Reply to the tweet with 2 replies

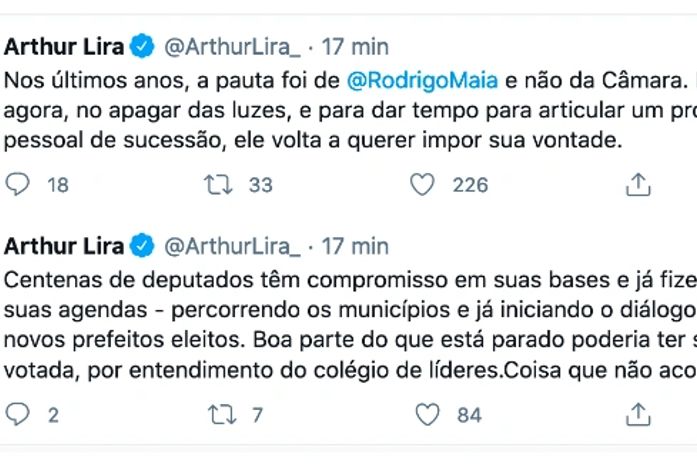tap(18, 413)
